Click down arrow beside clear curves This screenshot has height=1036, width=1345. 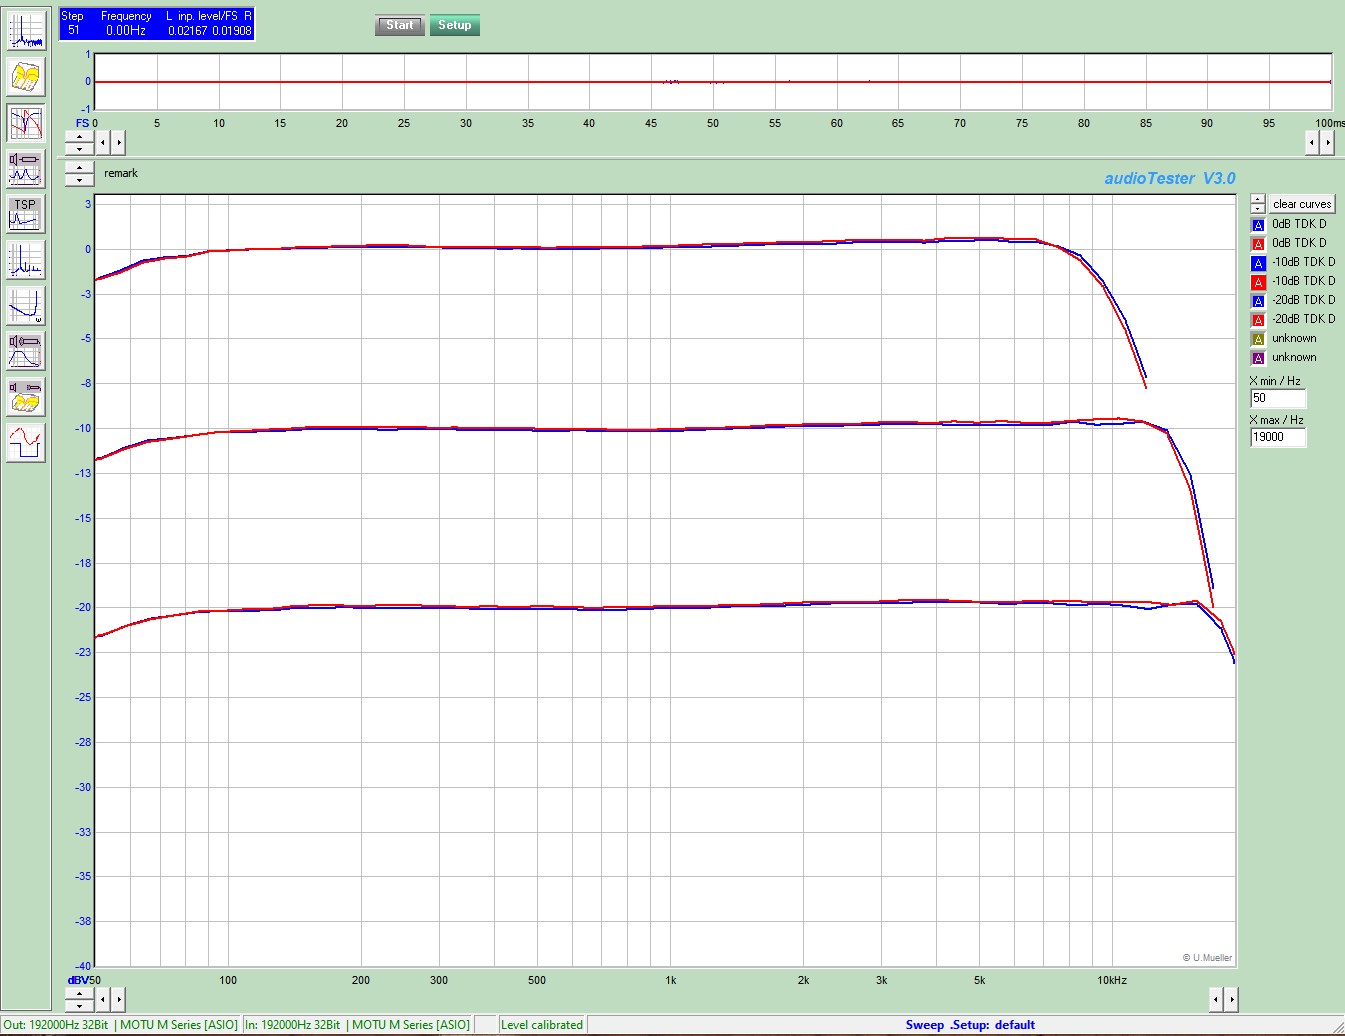[x=1258, y=209]
